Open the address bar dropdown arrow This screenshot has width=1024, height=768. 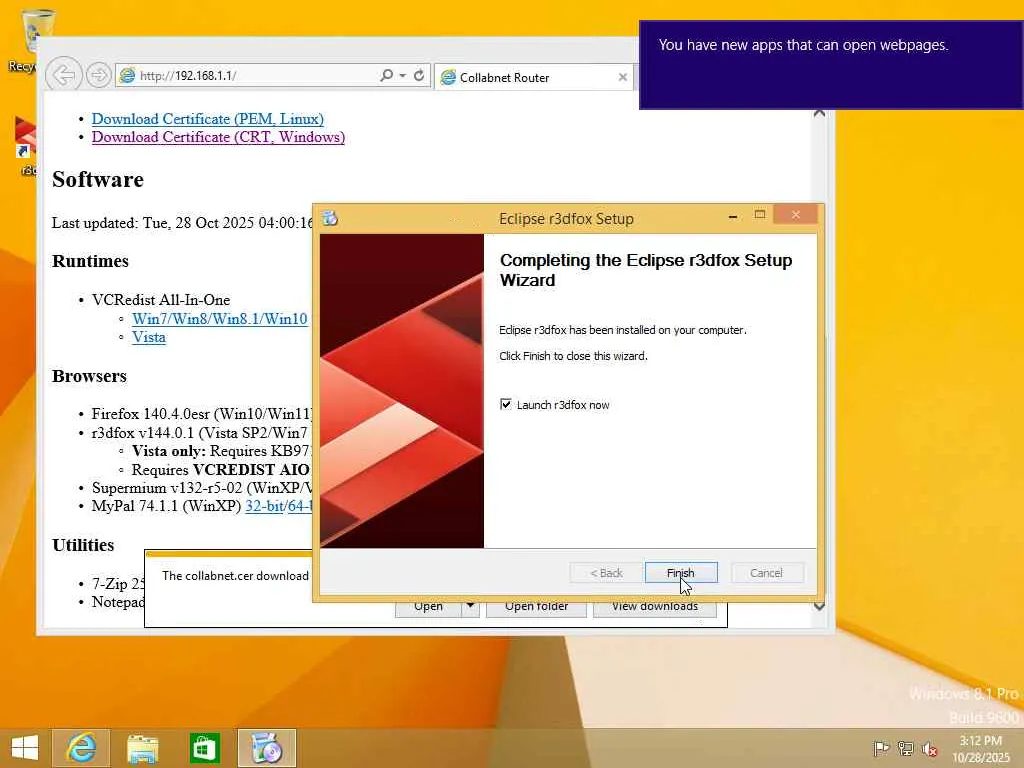coord(403,76)
